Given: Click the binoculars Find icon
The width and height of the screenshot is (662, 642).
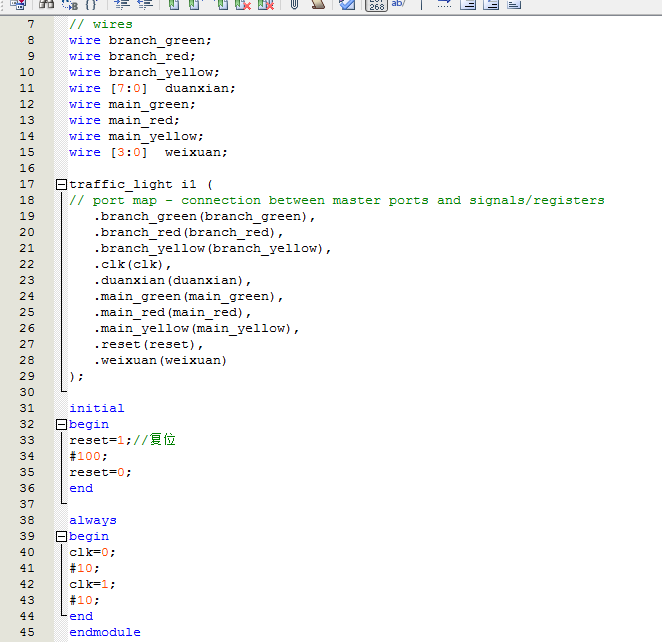Looking at the screenshot, I should tap(46, 4).
